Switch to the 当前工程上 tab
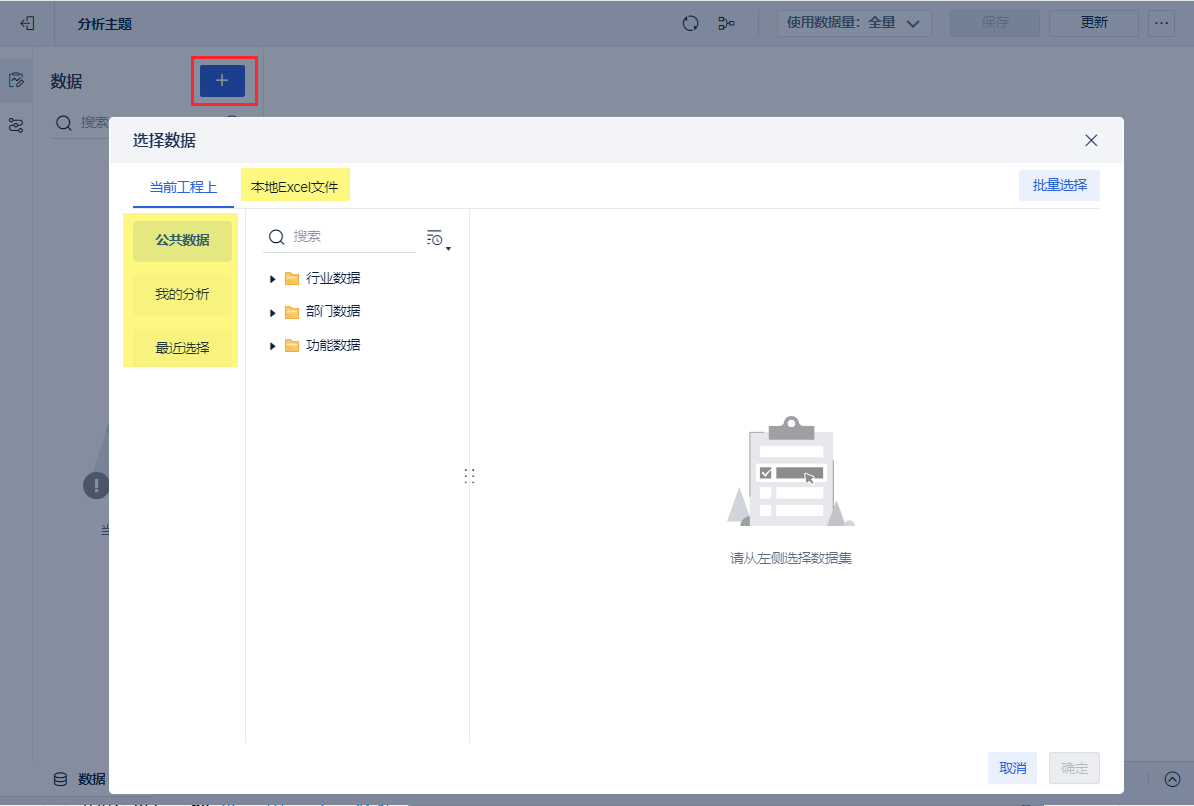This screenshot has width=1194, height=806. pos(184,187)
